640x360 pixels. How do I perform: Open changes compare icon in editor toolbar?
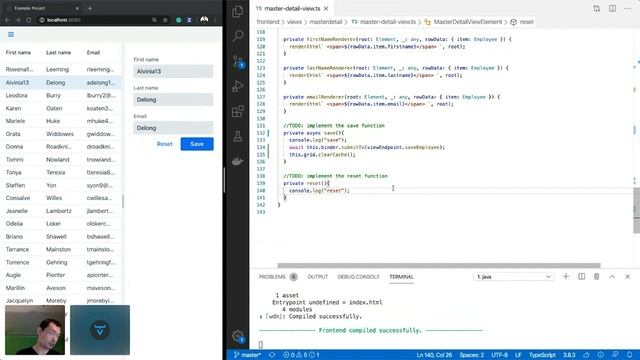[x=597, y=8]
